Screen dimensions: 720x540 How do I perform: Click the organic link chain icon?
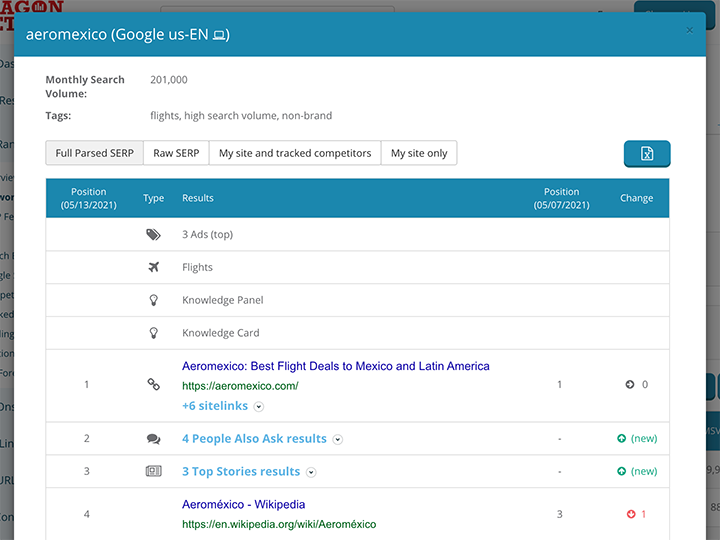[x=153, y=384]
